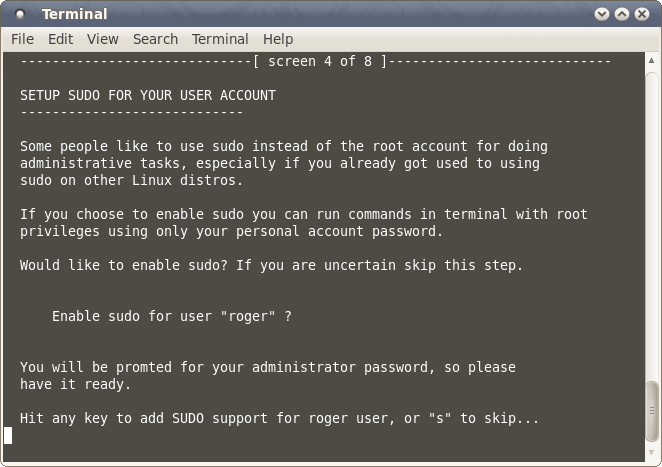Viewport: 662px width, 467px height.
Task: Open the Edit menu
Action: 60,39
